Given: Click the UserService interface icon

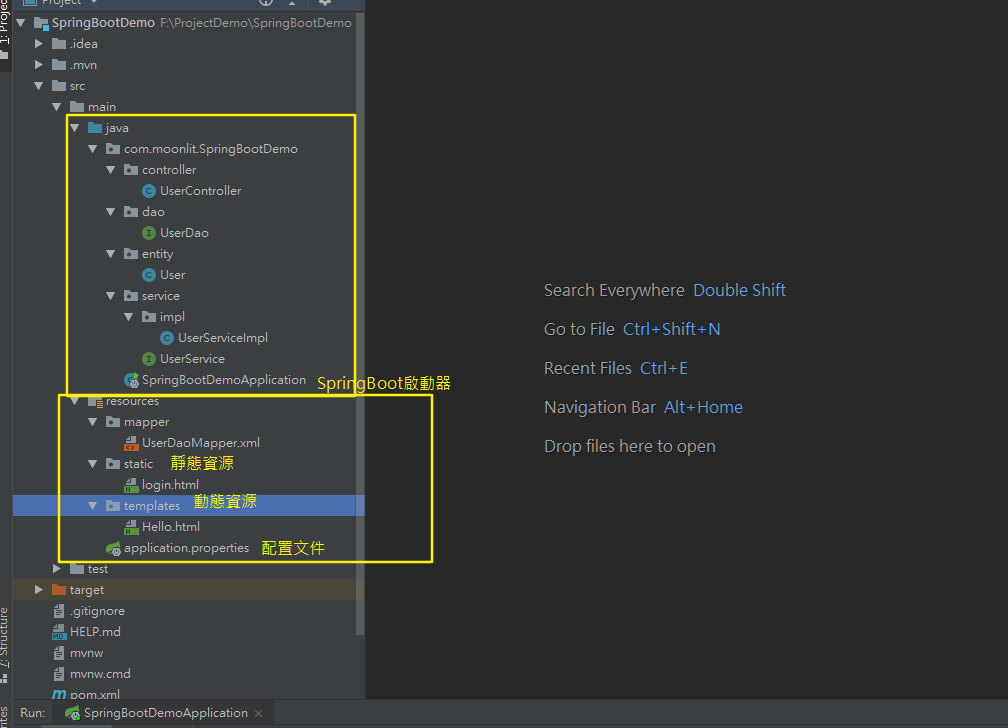Looking at the screenshot, I should click(148, 359).
